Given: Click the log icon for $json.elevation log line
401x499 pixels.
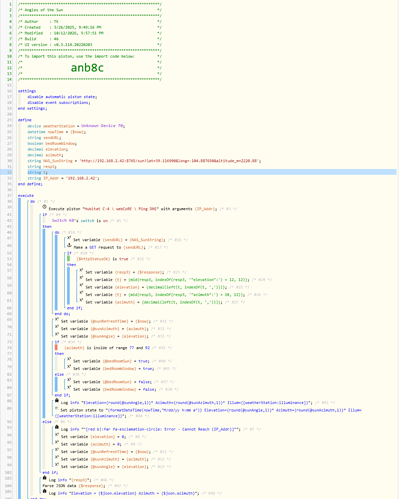Looking at the screenshot, I should tap(45, 491).
